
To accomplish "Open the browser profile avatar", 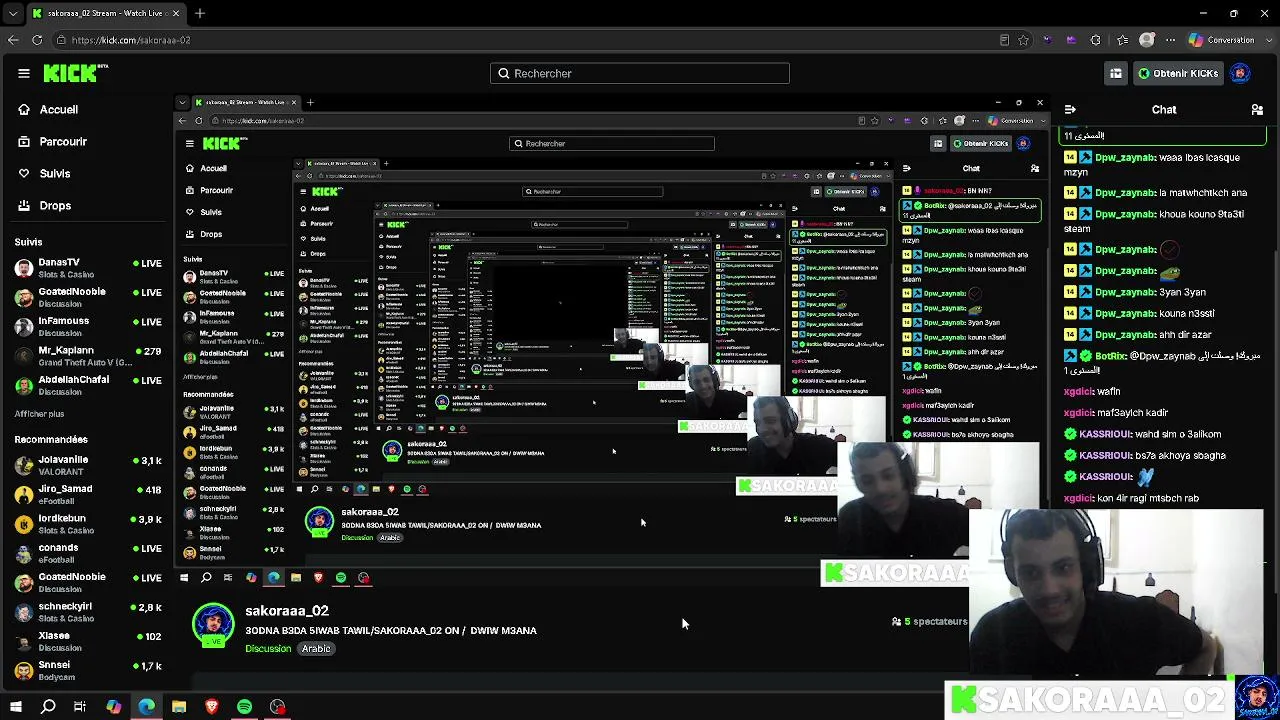I will coord(1147,40).
